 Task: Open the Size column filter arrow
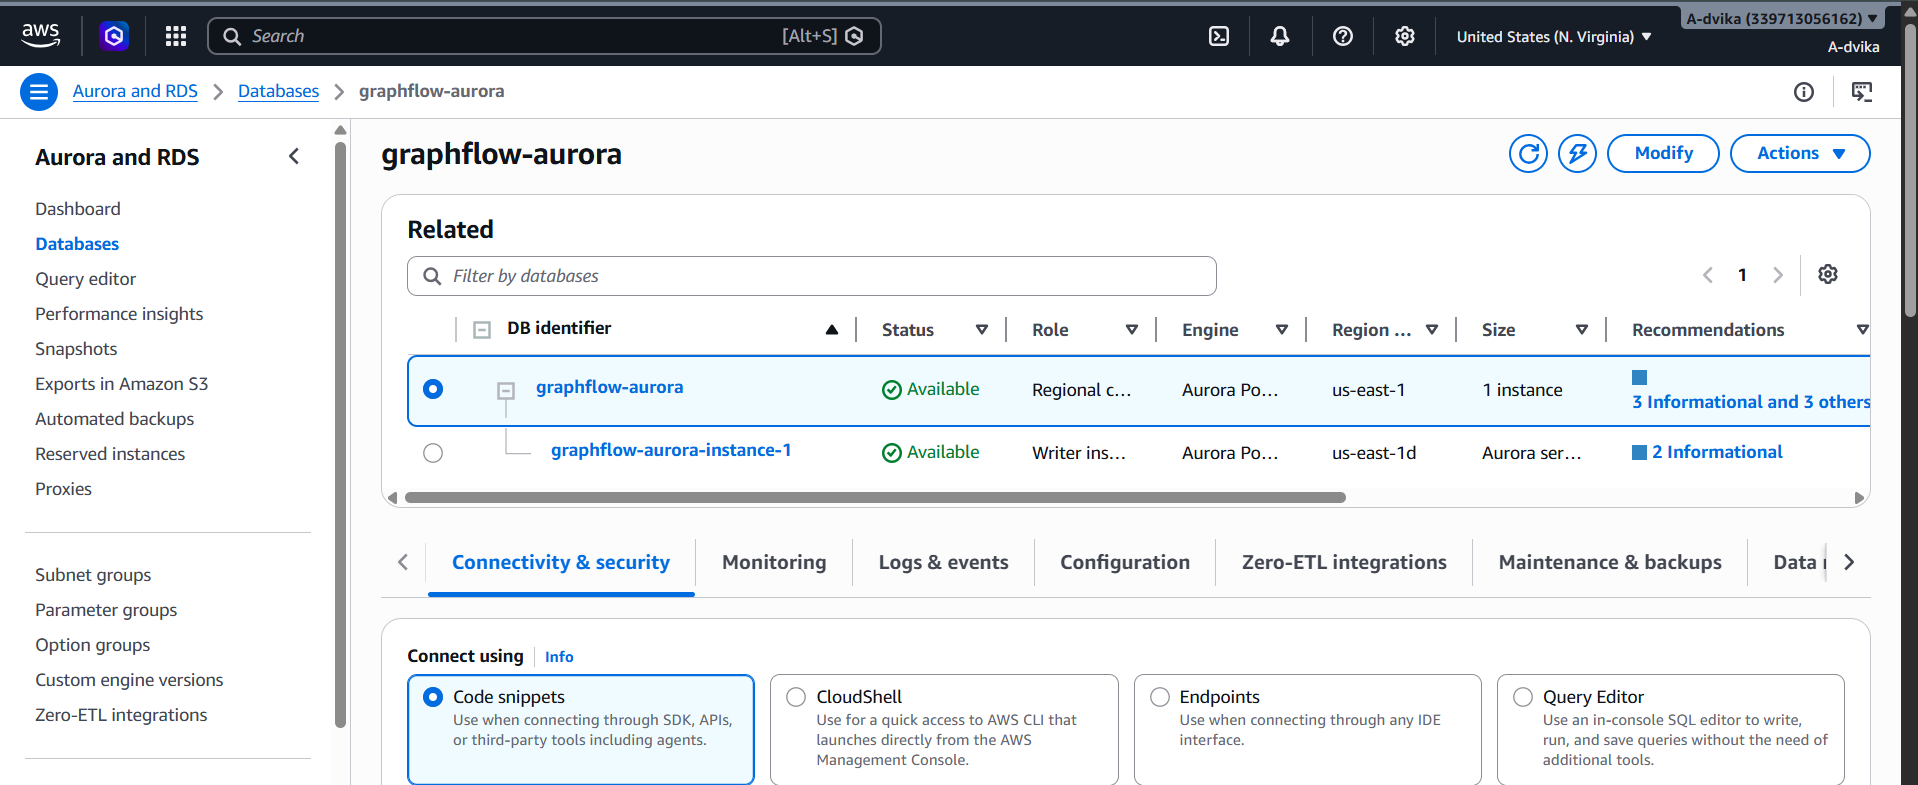(1582, 330)
